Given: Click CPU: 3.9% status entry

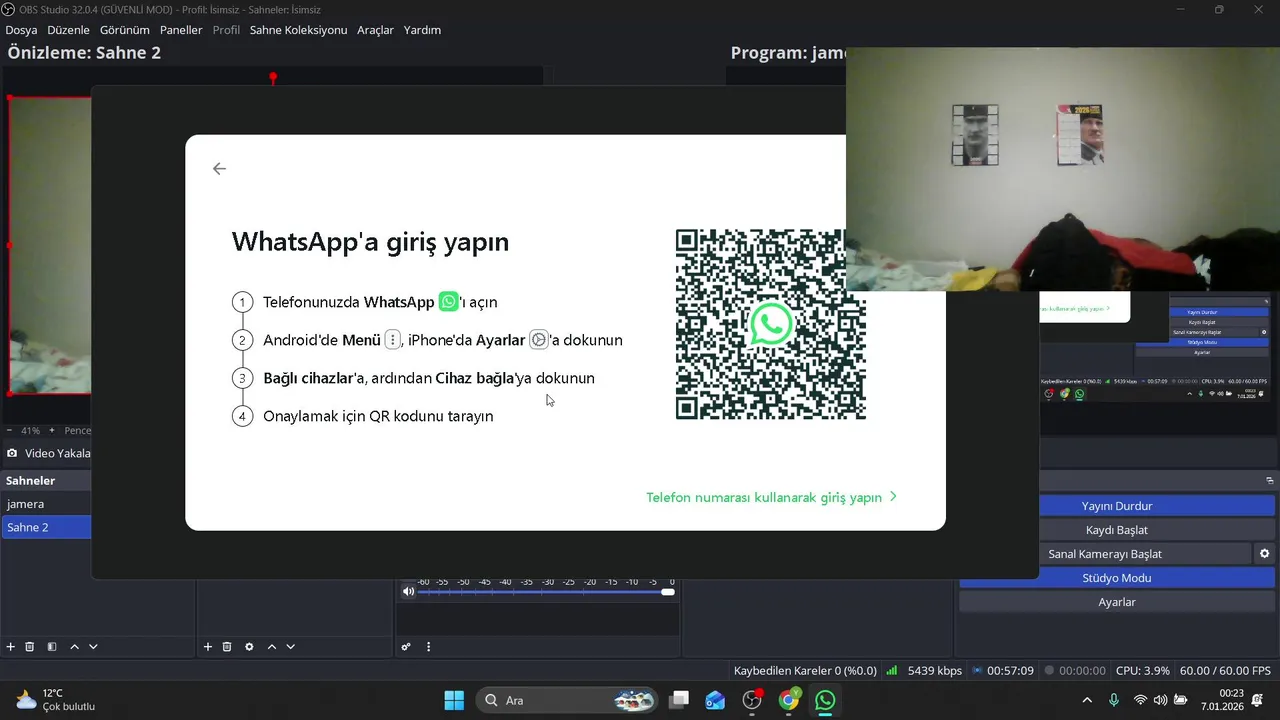Looking at the screenshot, I should pos(1143,671).
